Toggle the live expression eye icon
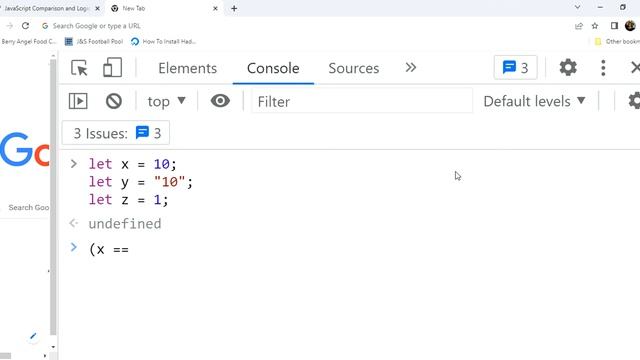The height and width of the screenshot is (360, 640). [220, 101]
